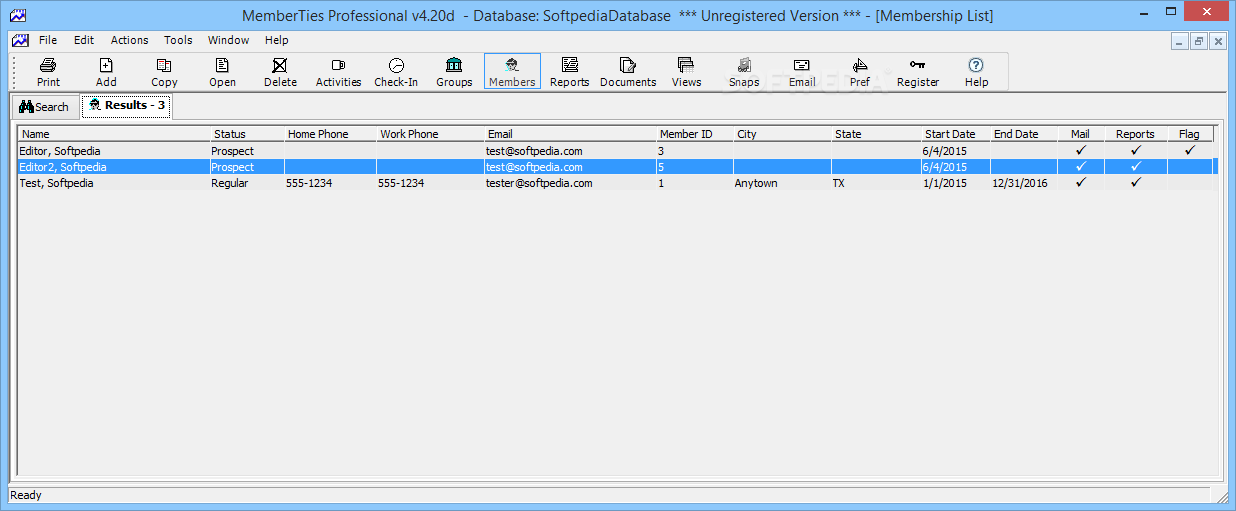The width and height of the screenshot is (1236, 511).
Task: Click the Print toolbar icon
Action: point(48,72)
